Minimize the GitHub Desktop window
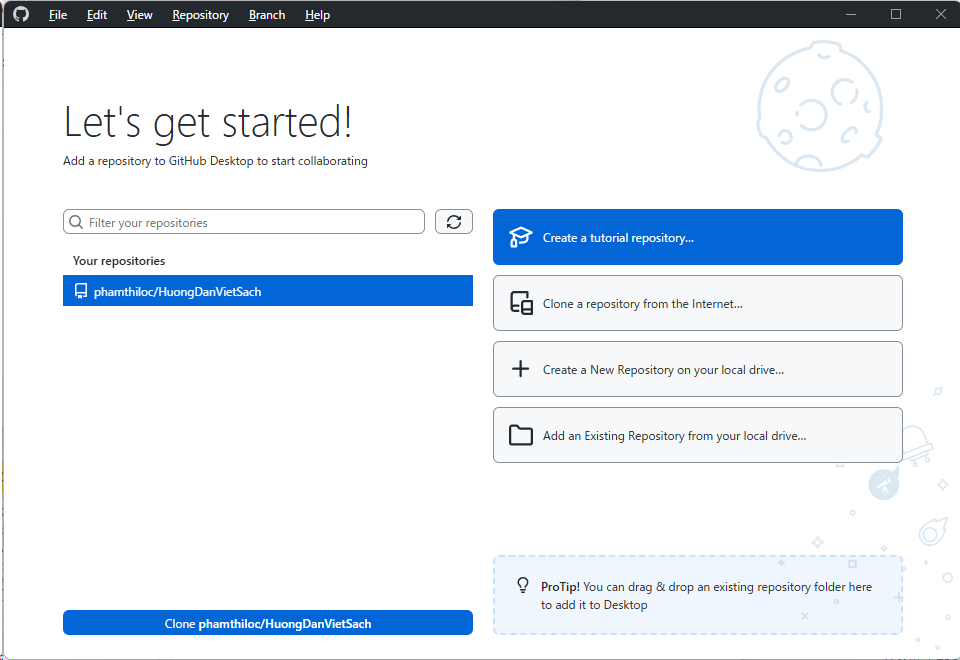 [851, 14]
